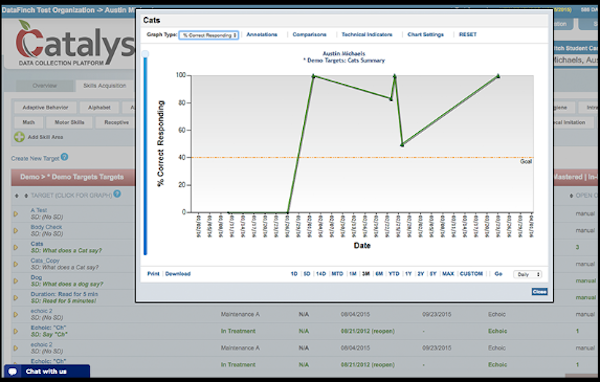
Task: Expand the A Test target row
Action: click(16, 214)
